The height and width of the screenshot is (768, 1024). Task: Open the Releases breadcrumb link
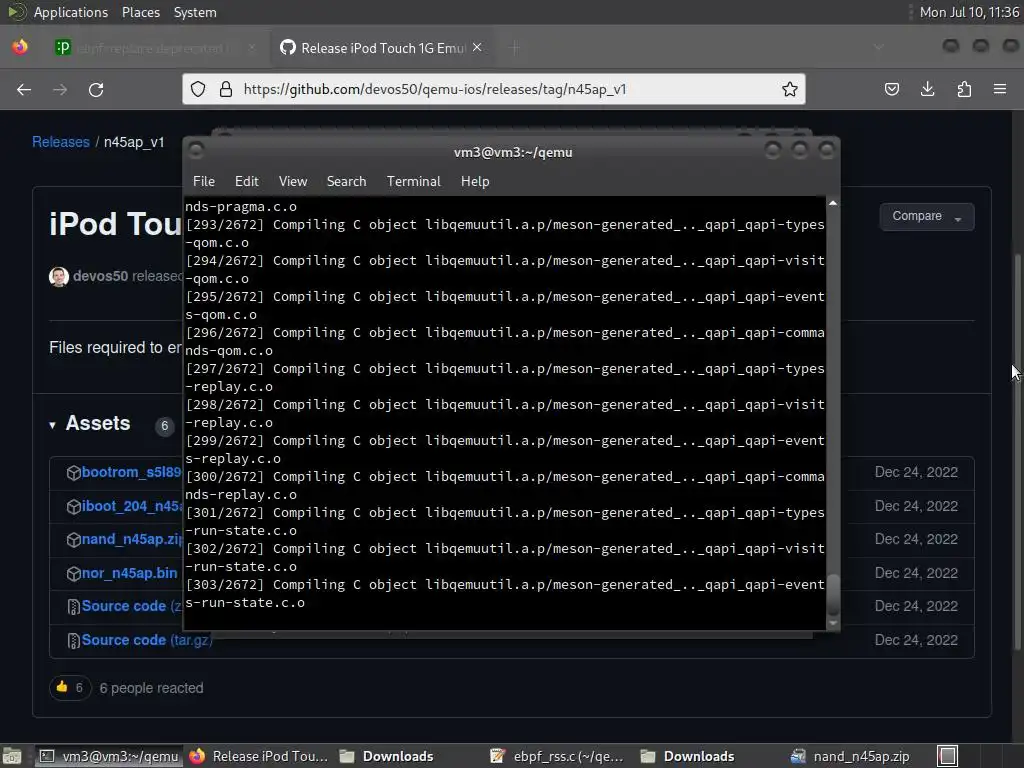point(61,142)
